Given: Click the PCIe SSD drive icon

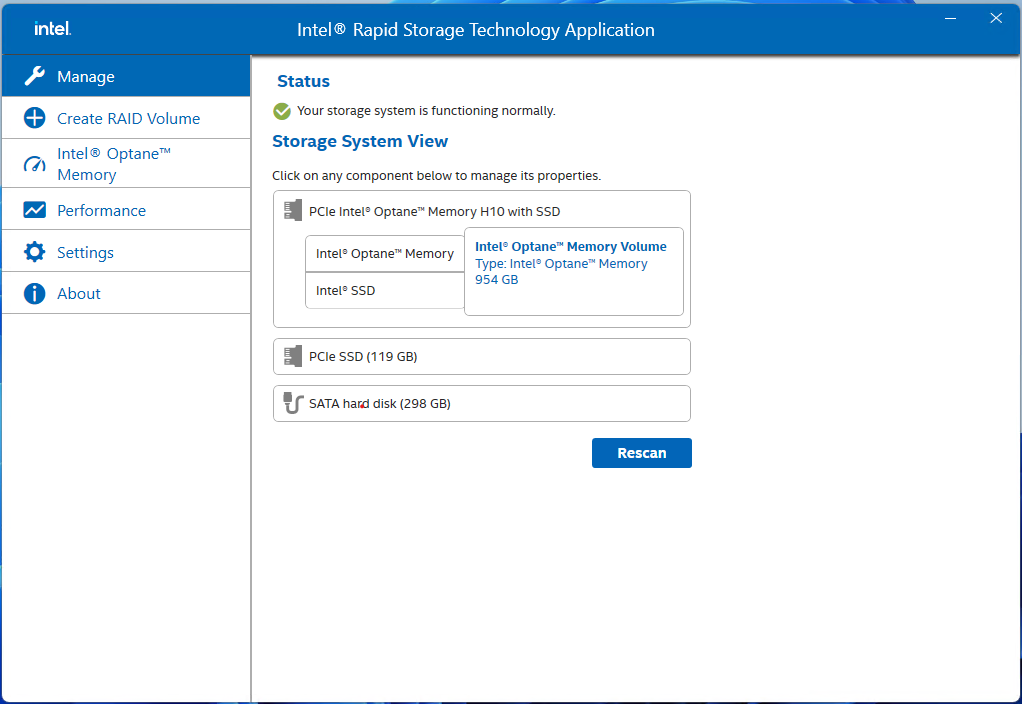Looking at the screenshot, I should tap(293, 356).
